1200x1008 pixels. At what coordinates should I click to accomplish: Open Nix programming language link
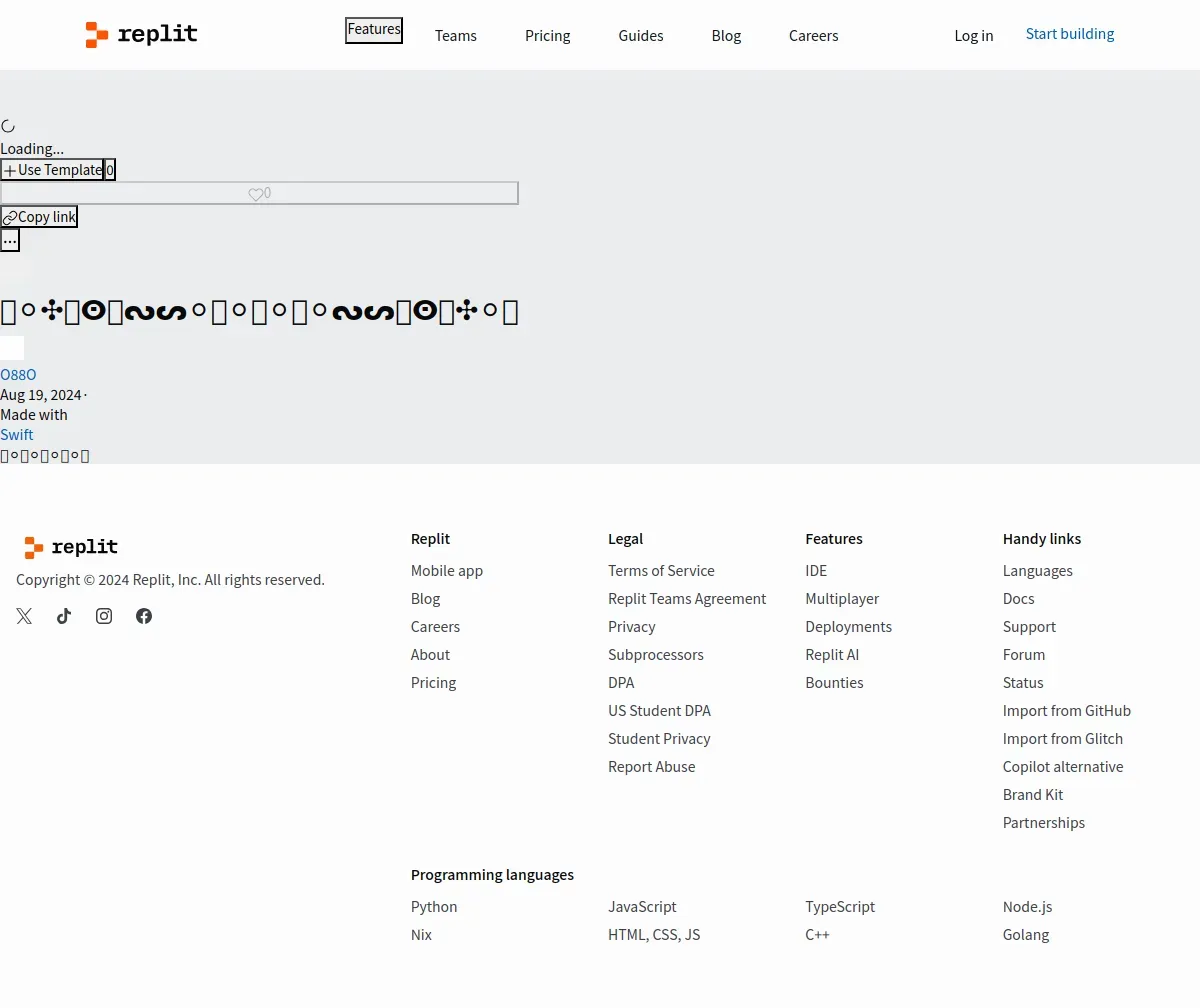click(x=422, y=935)
